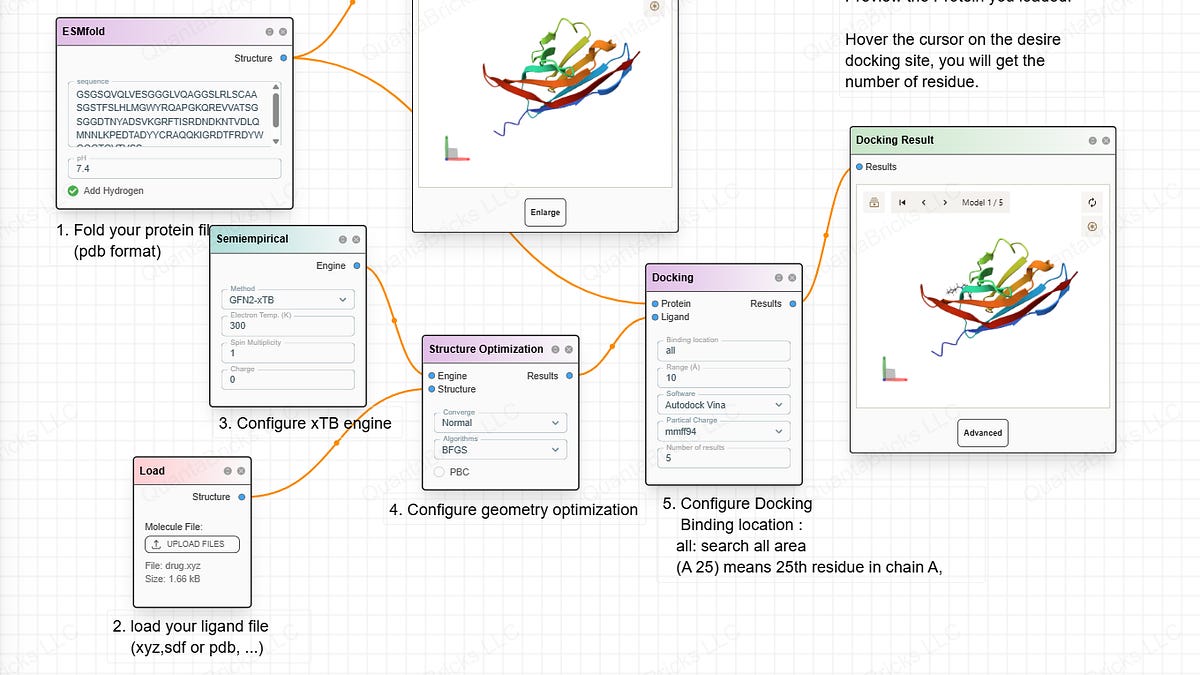Click the ESMfold node title bar

tap(175, 32)
